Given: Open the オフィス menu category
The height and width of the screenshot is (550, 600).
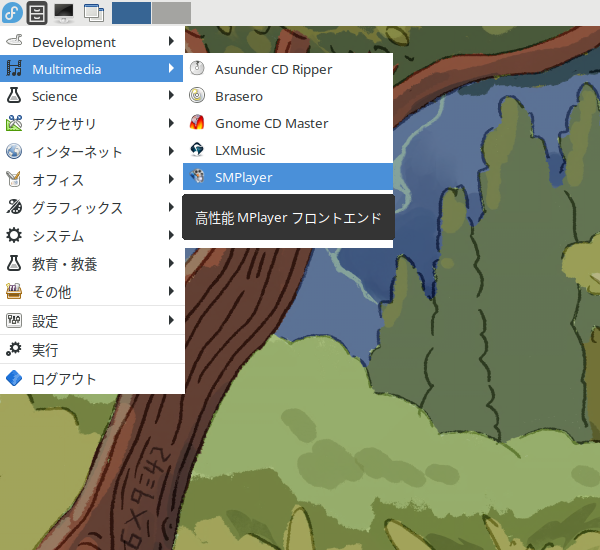Looking at the screenshot, I should 92,180.
